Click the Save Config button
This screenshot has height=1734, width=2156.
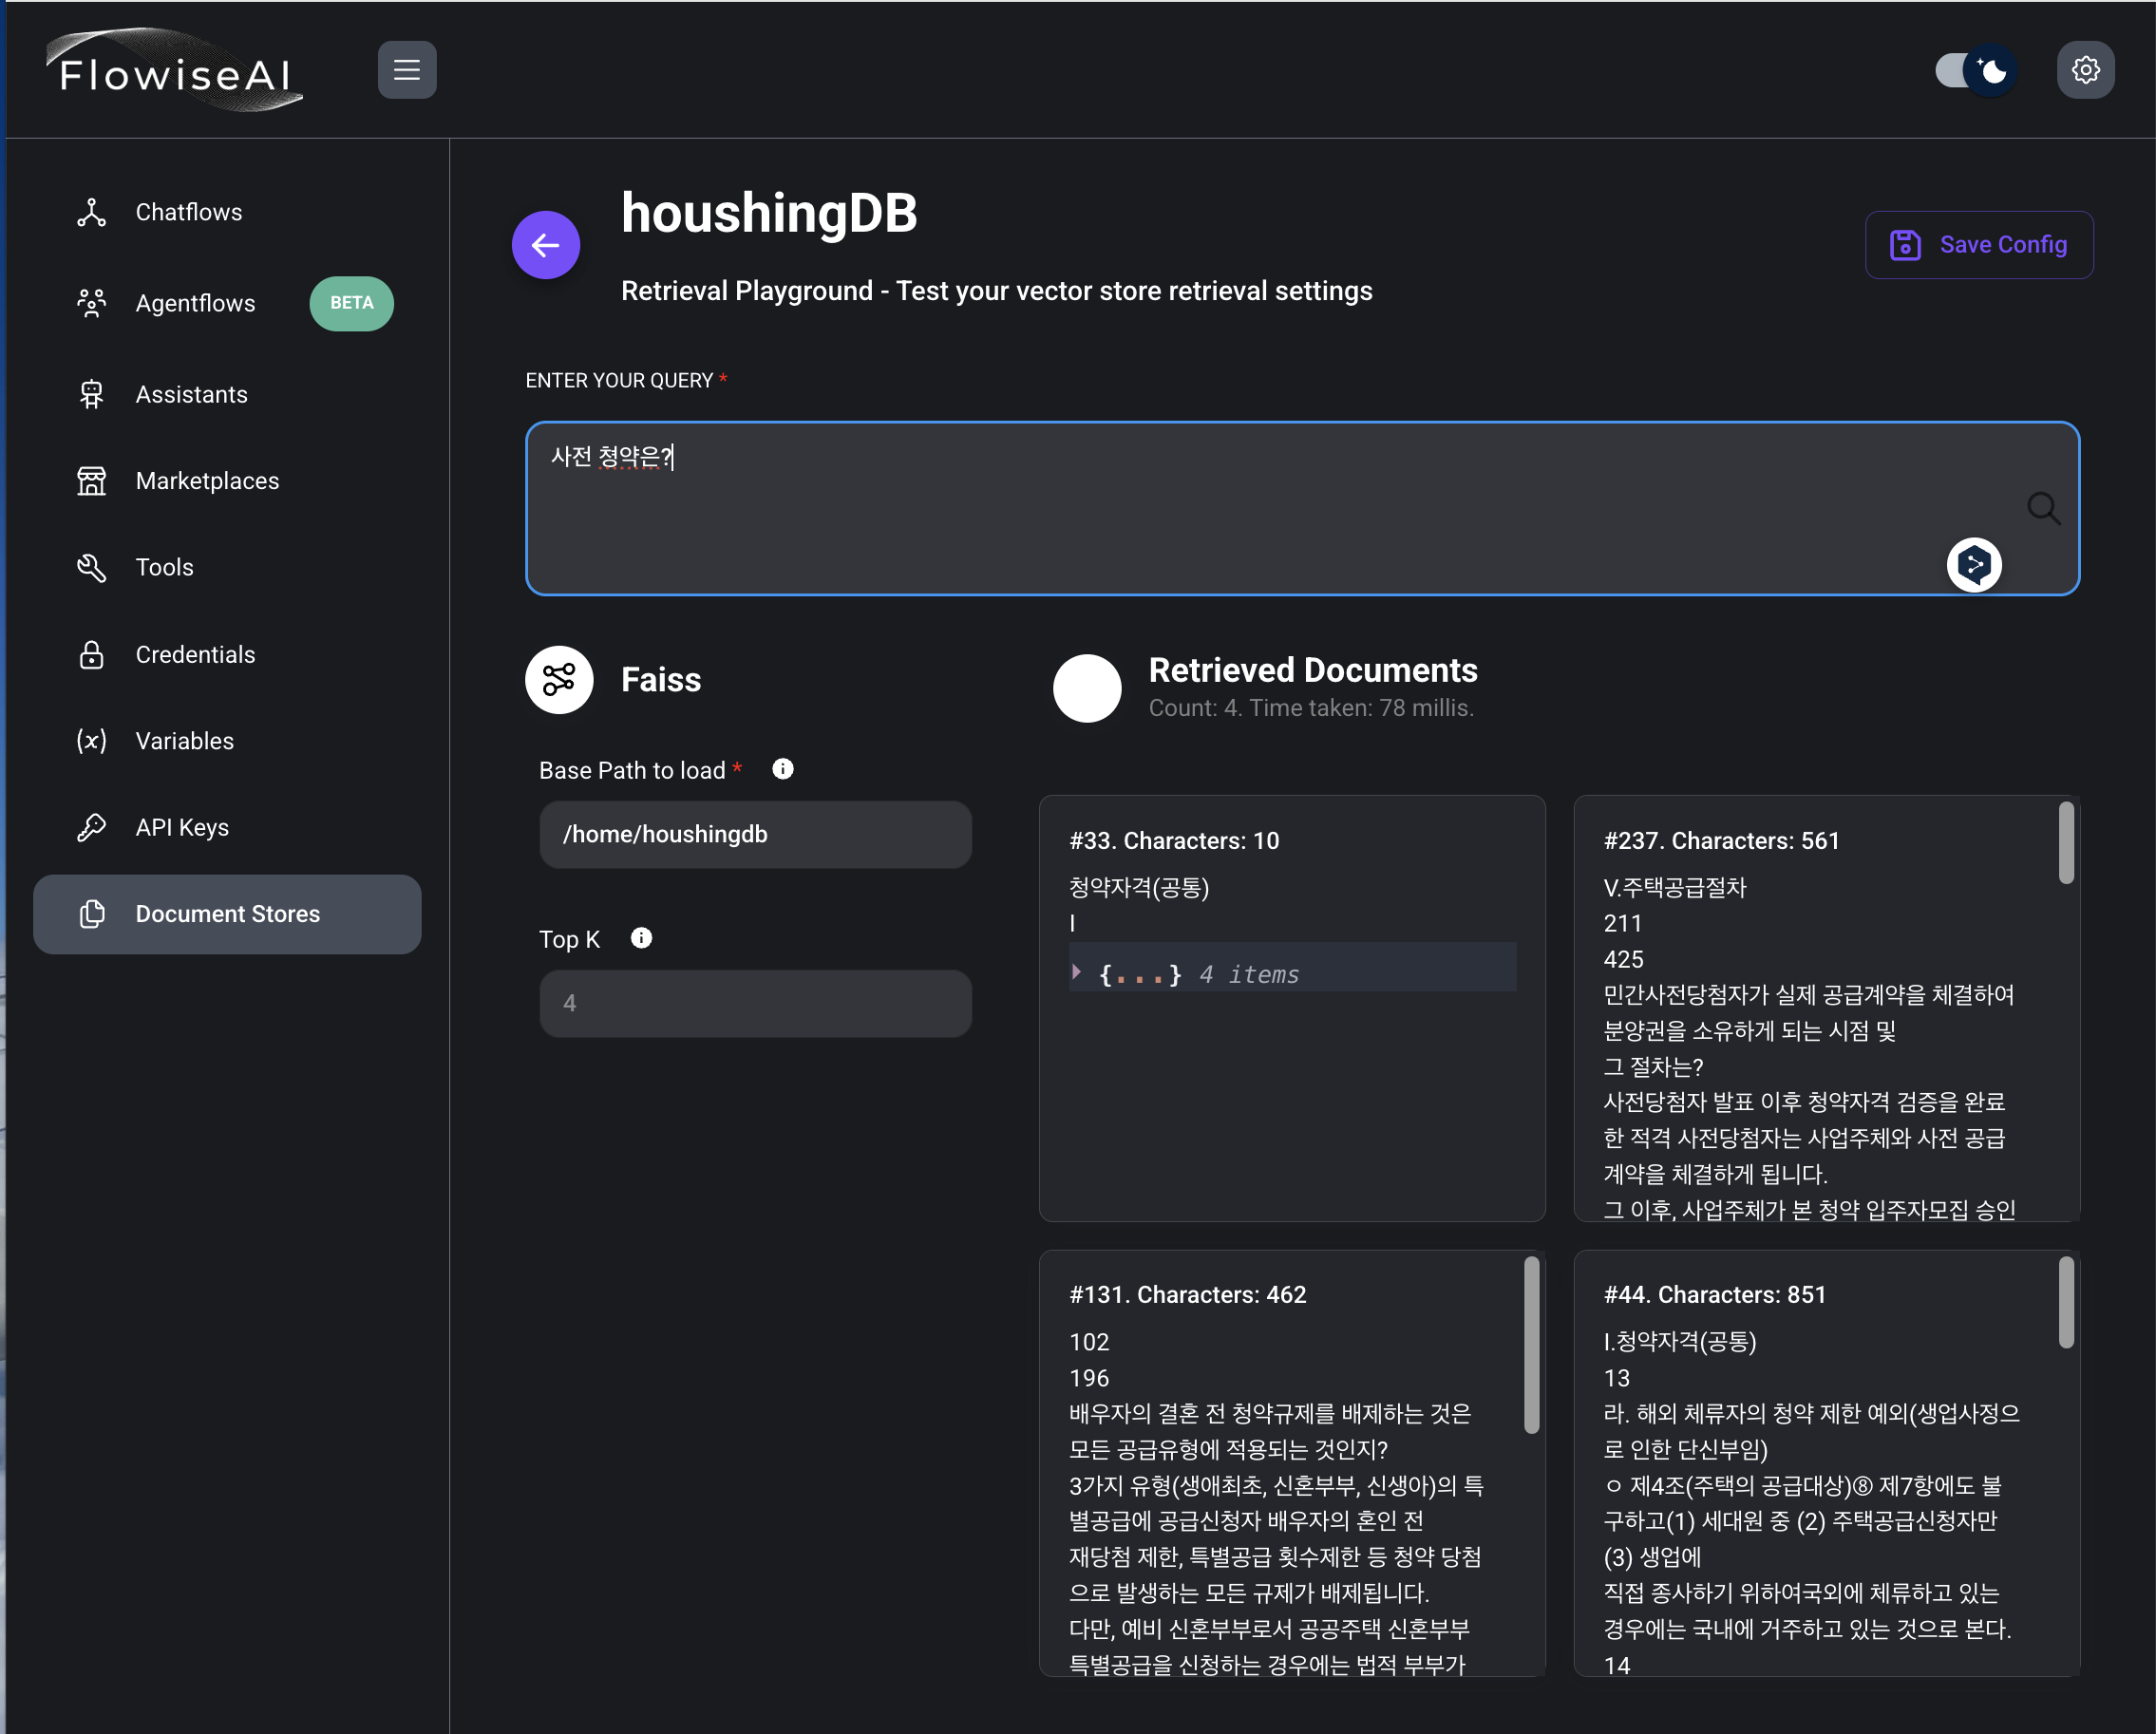coord(1978,245)
